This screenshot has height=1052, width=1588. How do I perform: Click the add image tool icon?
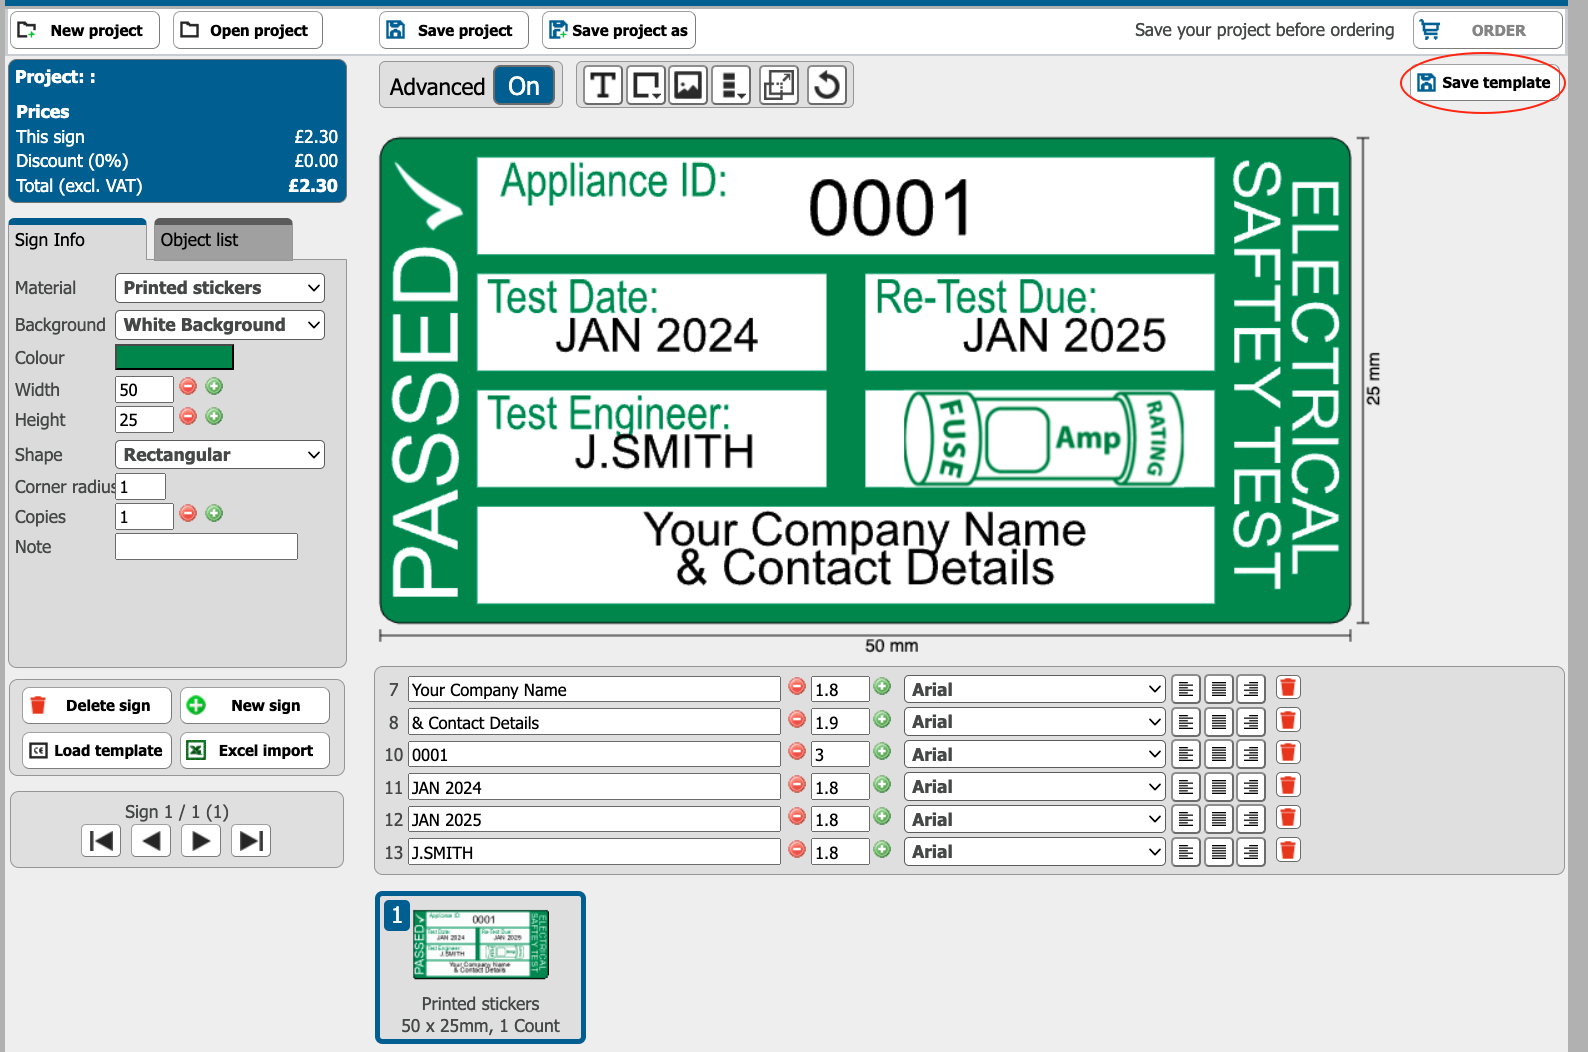[x=688, y=86]
